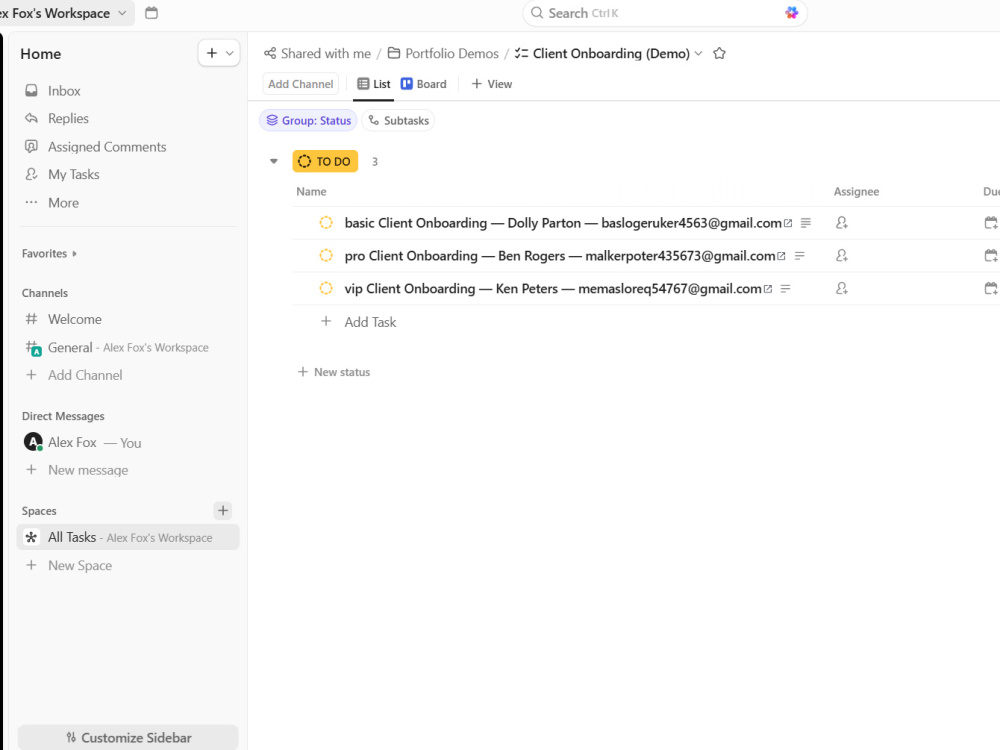Click the Channels section header
The width and height of the screenshot is (1000, 750).
(45, 293)
